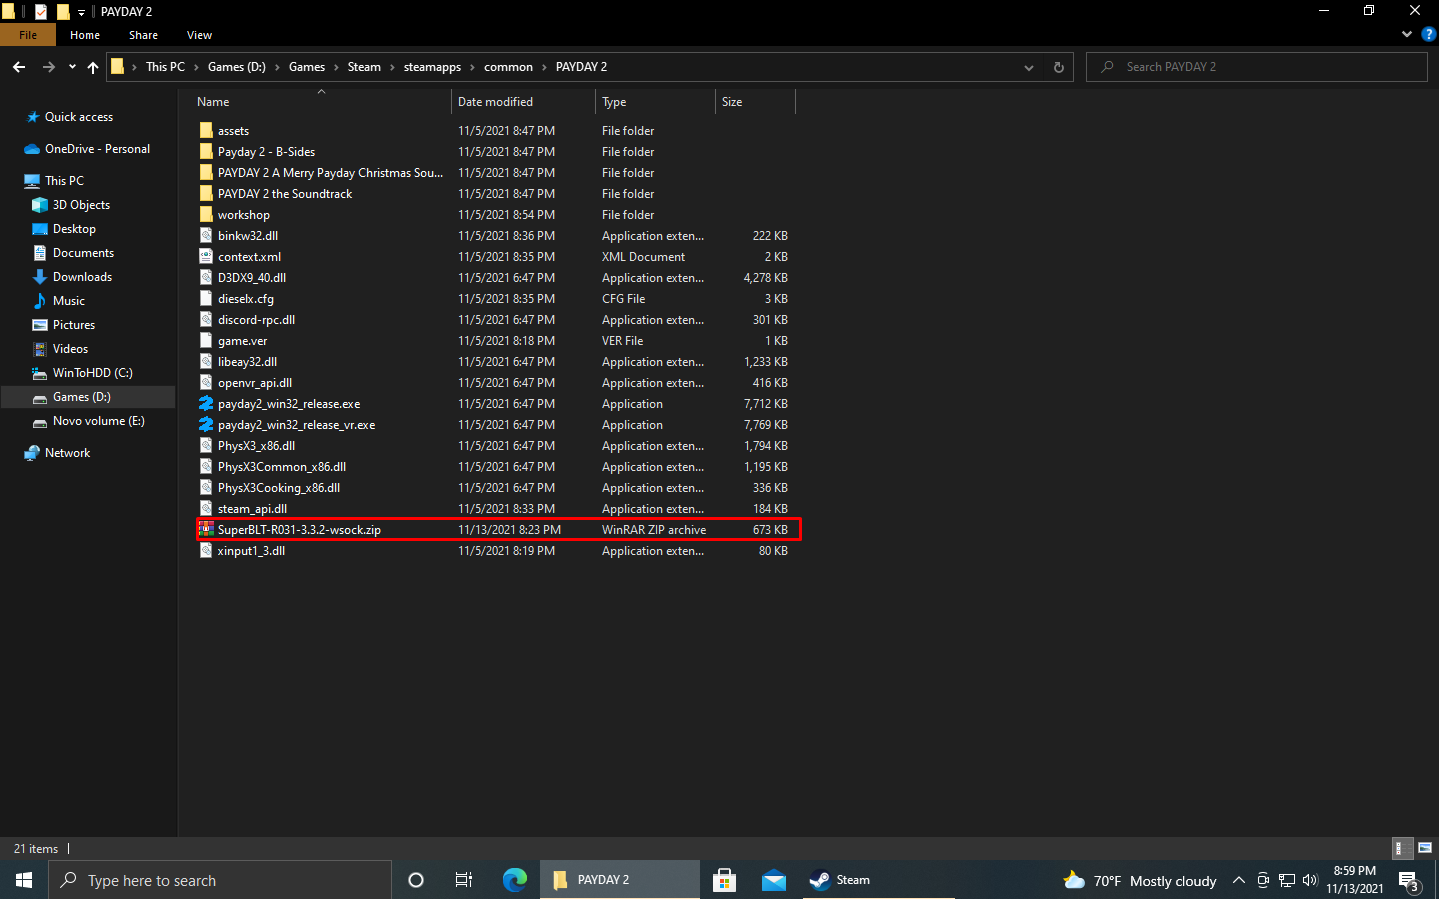Image resolution: width=1439 pixels, height=899 pixels.
Task: Switch to large thumbnails view
Action: pos(1425,848)
